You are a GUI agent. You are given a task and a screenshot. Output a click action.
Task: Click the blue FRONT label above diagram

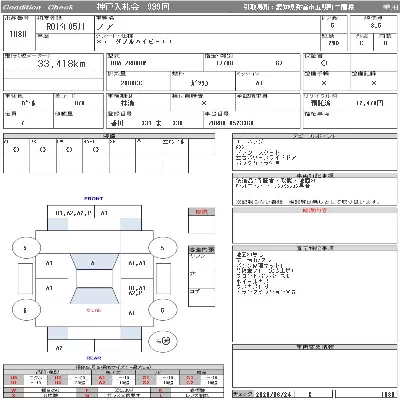click(94, 198)
